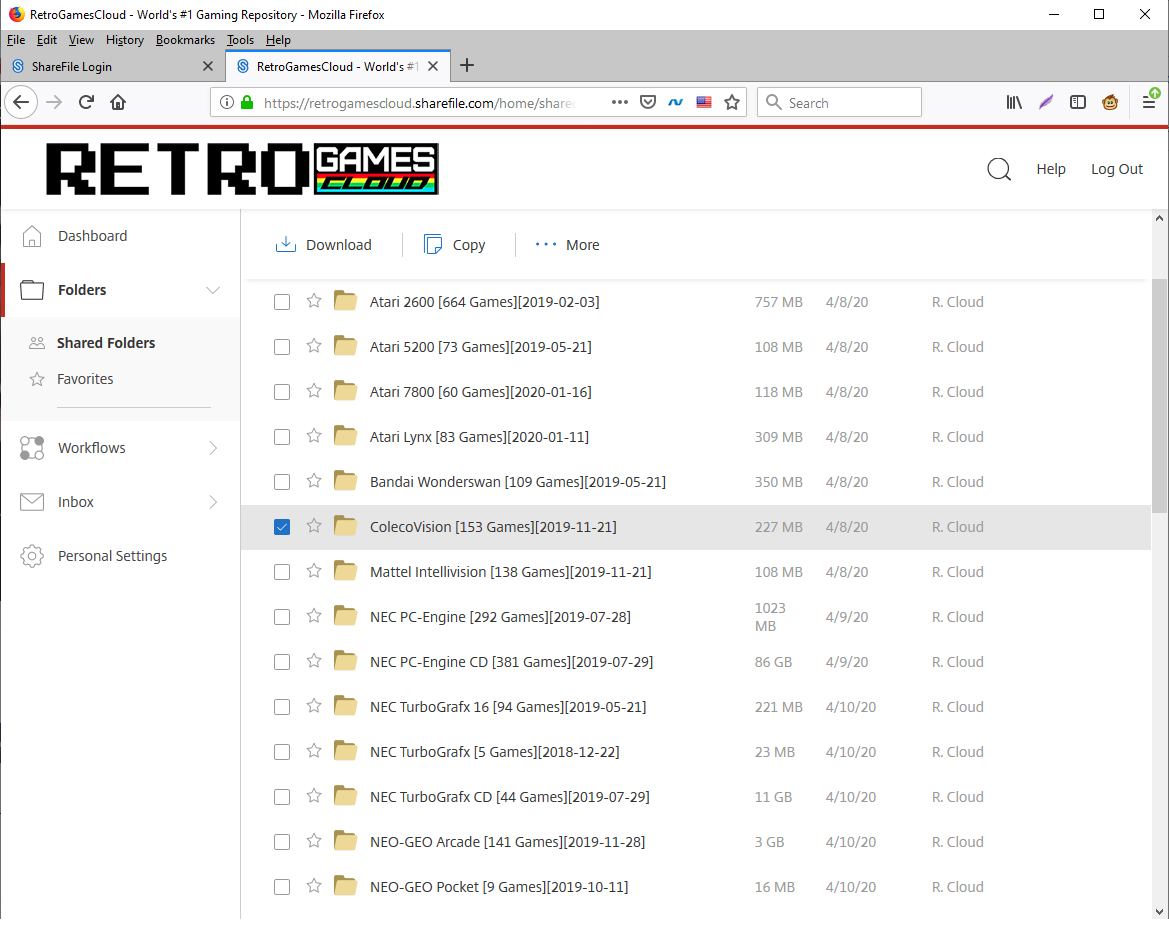Go to the Dashboard page

tap(92, 236)
